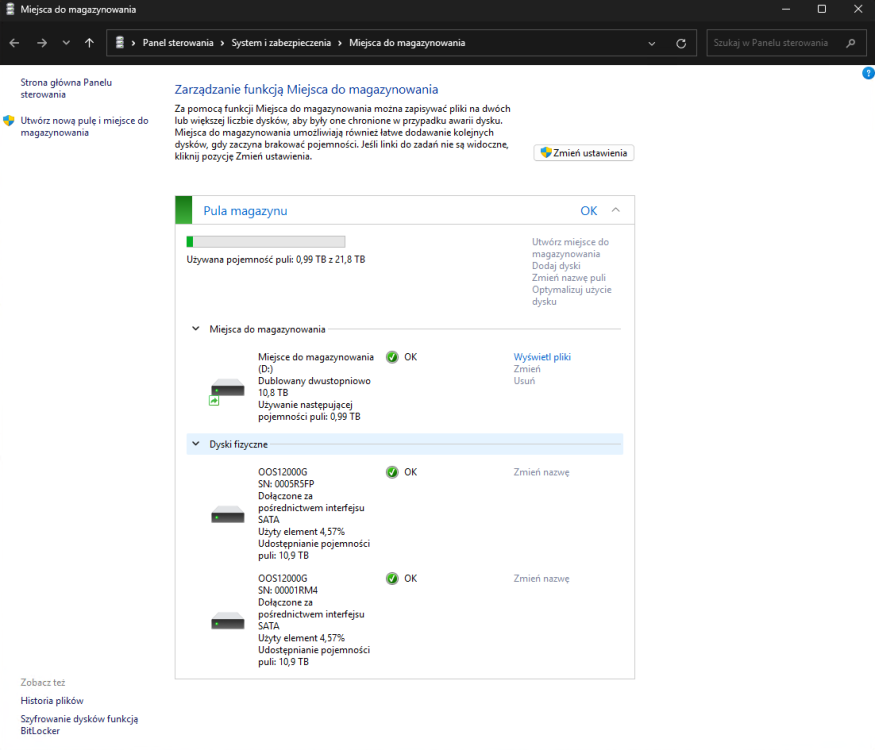The width and height of the screenshot is (875, 750).
Task: Go up one level using the up arrow
Action: pos(89,42)
